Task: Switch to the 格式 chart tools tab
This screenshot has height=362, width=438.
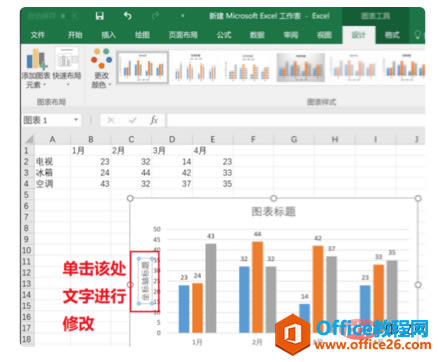Action: (x=392, y=35)
